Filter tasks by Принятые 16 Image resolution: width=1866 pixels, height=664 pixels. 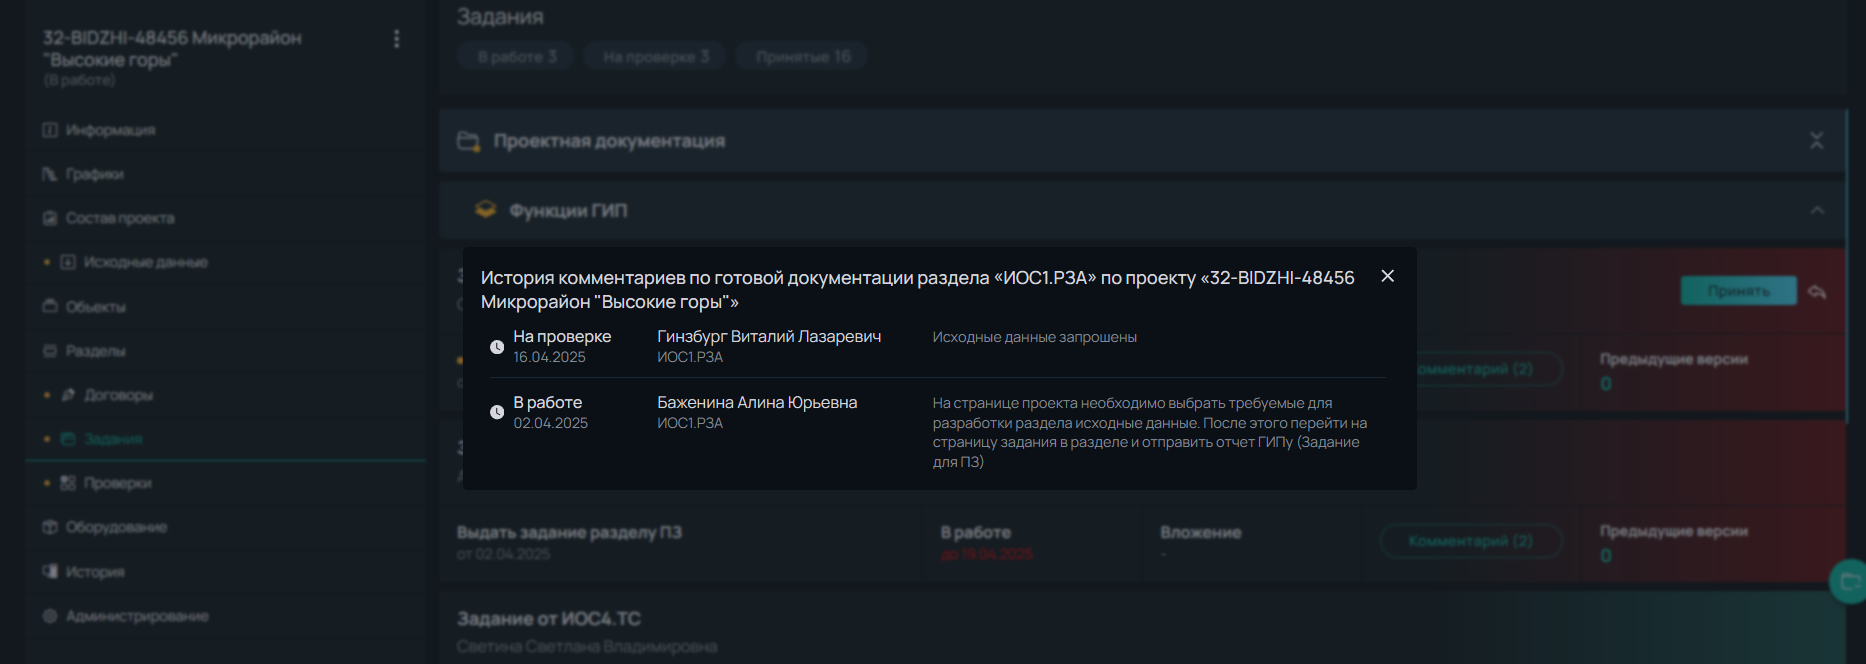coord(802,57)
